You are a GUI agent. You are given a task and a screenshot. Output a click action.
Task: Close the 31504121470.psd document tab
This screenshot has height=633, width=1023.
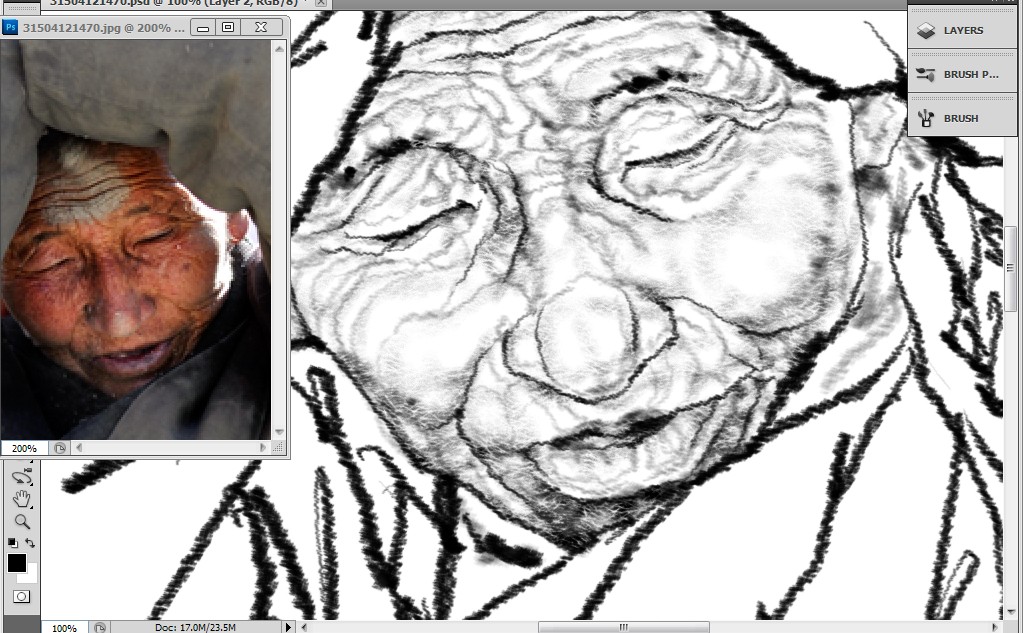320,3
